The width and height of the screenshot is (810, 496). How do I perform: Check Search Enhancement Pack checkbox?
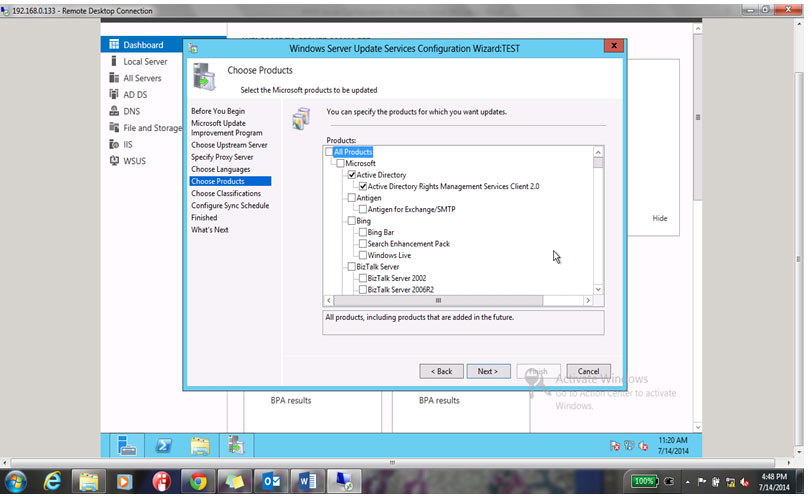(x=363, y=243)
